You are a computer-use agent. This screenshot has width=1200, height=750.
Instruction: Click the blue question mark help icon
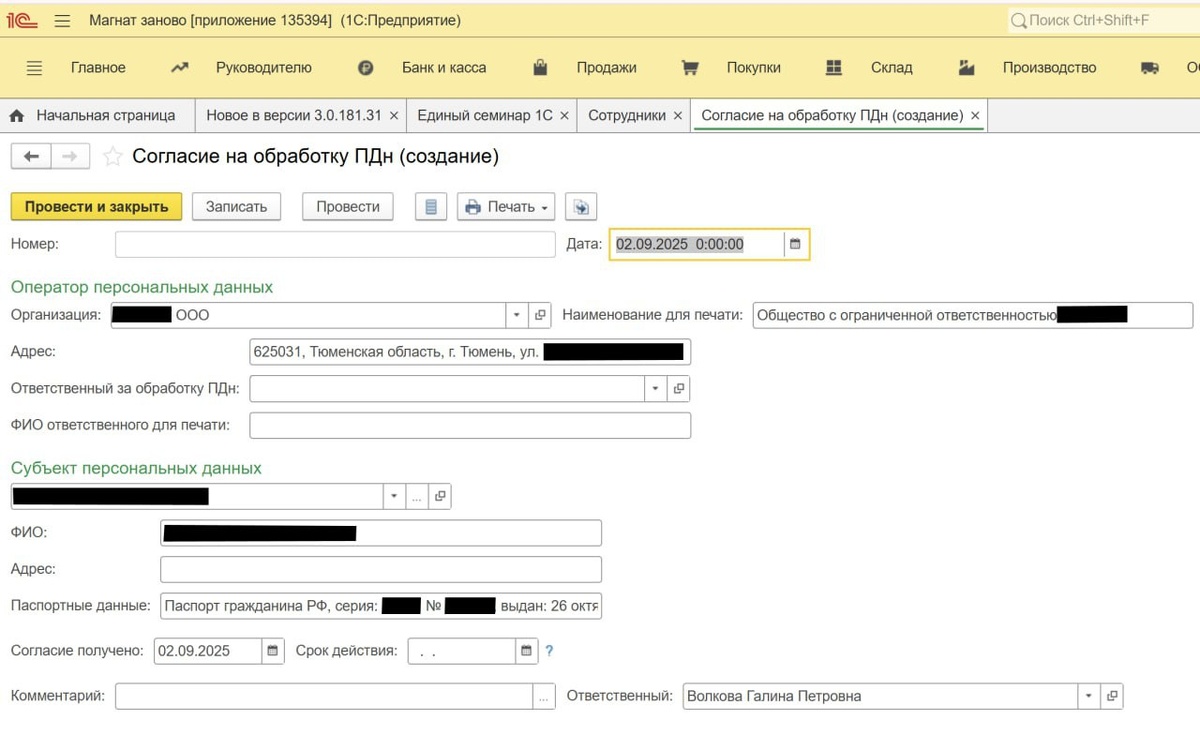[549, 651]
